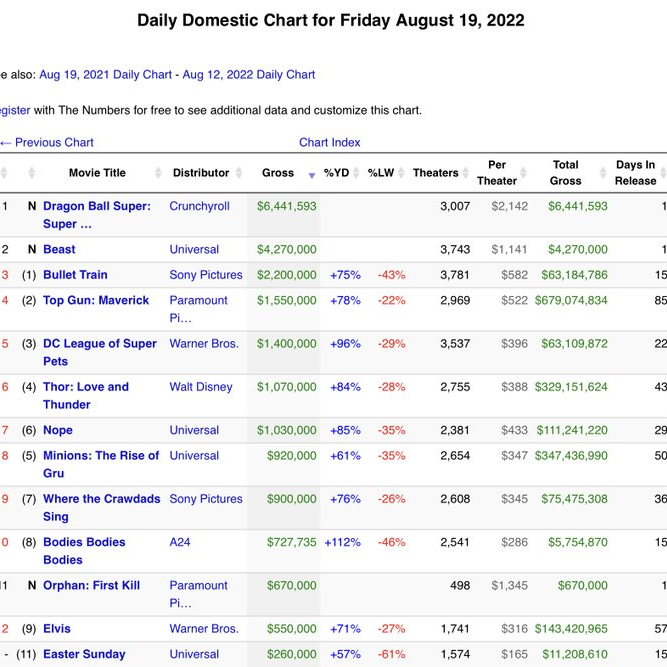Viewport: 667px width, 667px height.
Task: Sort by %YD column arrows
Action: [x=356, y=173]
